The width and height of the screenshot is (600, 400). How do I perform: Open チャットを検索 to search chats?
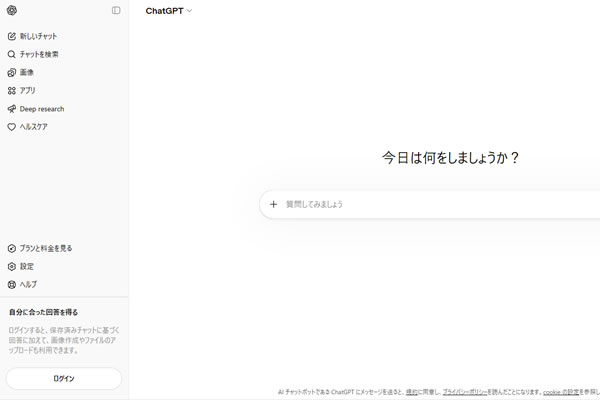point(39,54)
